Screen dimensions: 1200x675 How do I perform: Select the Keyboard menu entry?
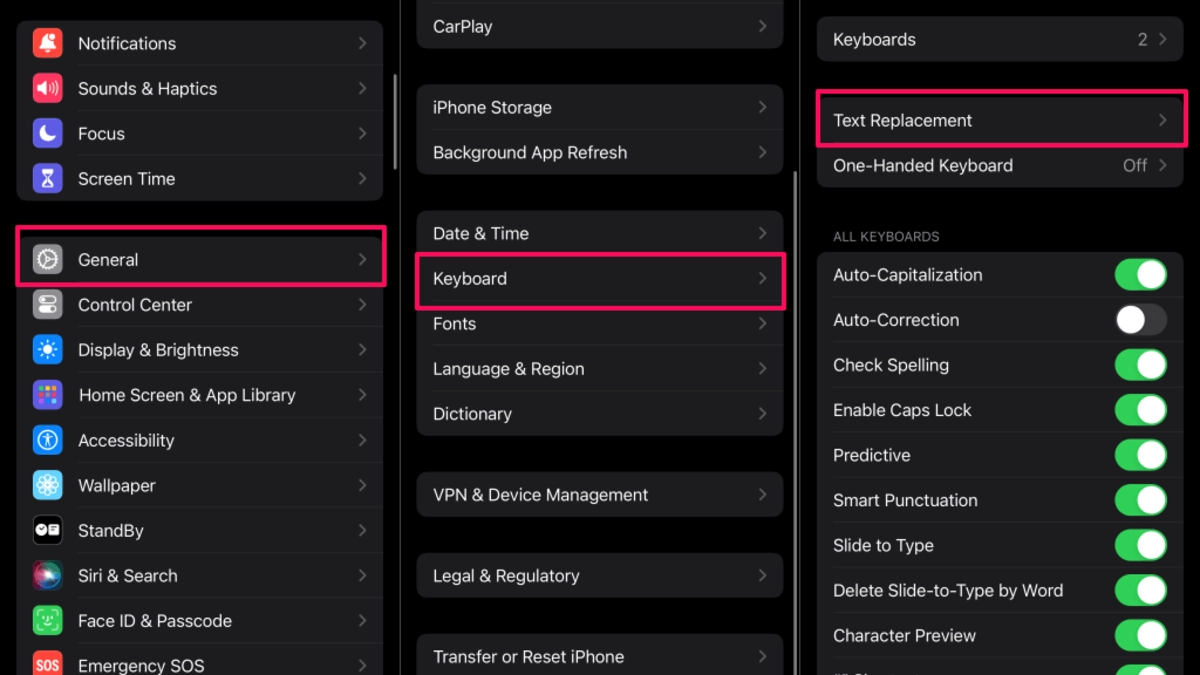[600, 278]
